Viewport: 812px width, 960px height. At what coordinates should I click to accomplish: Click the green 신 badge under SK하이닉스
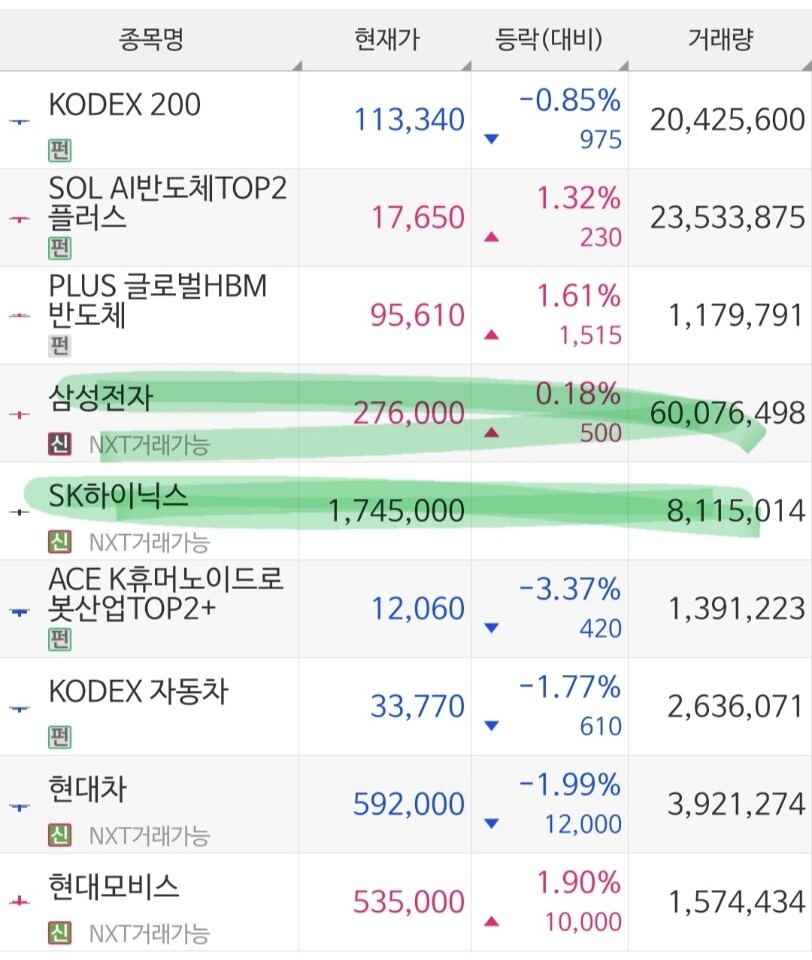[59, 542]
